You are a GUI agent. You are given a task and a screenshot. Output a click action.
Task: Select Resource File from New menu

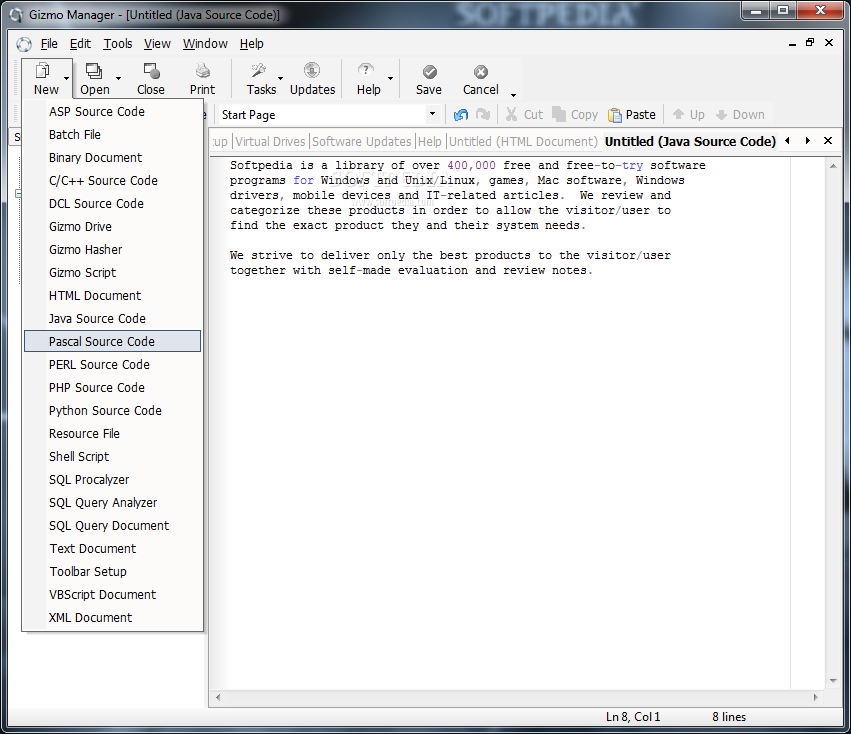coord(112,433)
